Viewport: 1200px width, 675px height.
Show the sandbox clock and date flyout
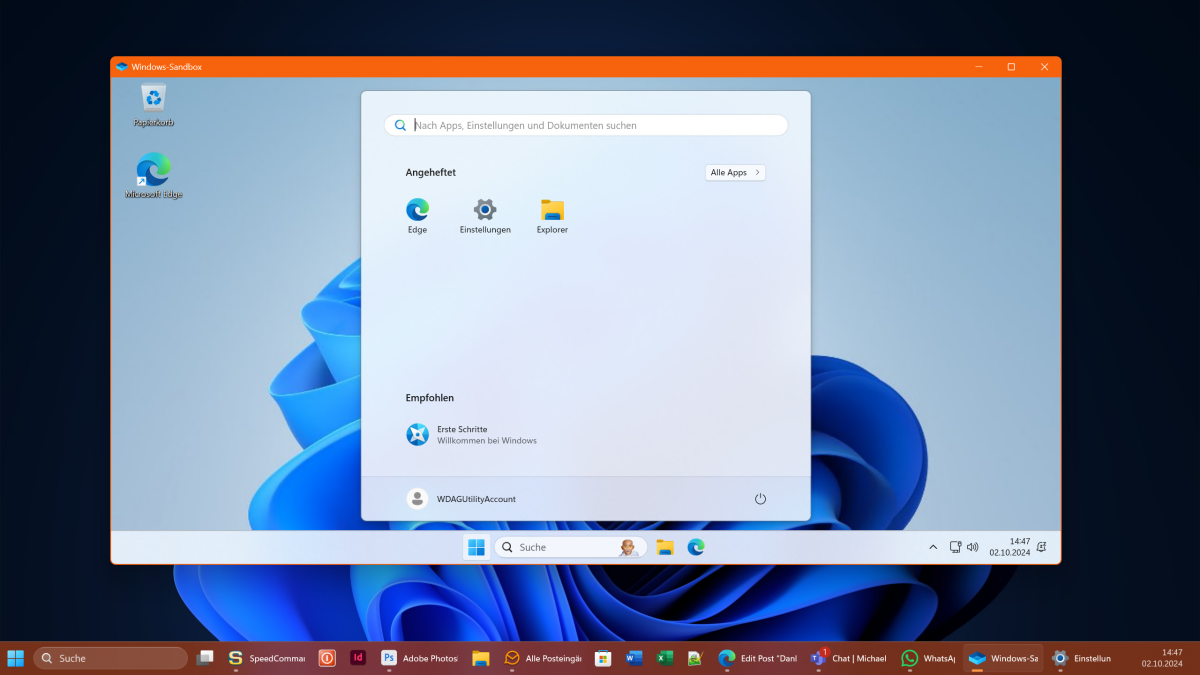point(1009,546)
